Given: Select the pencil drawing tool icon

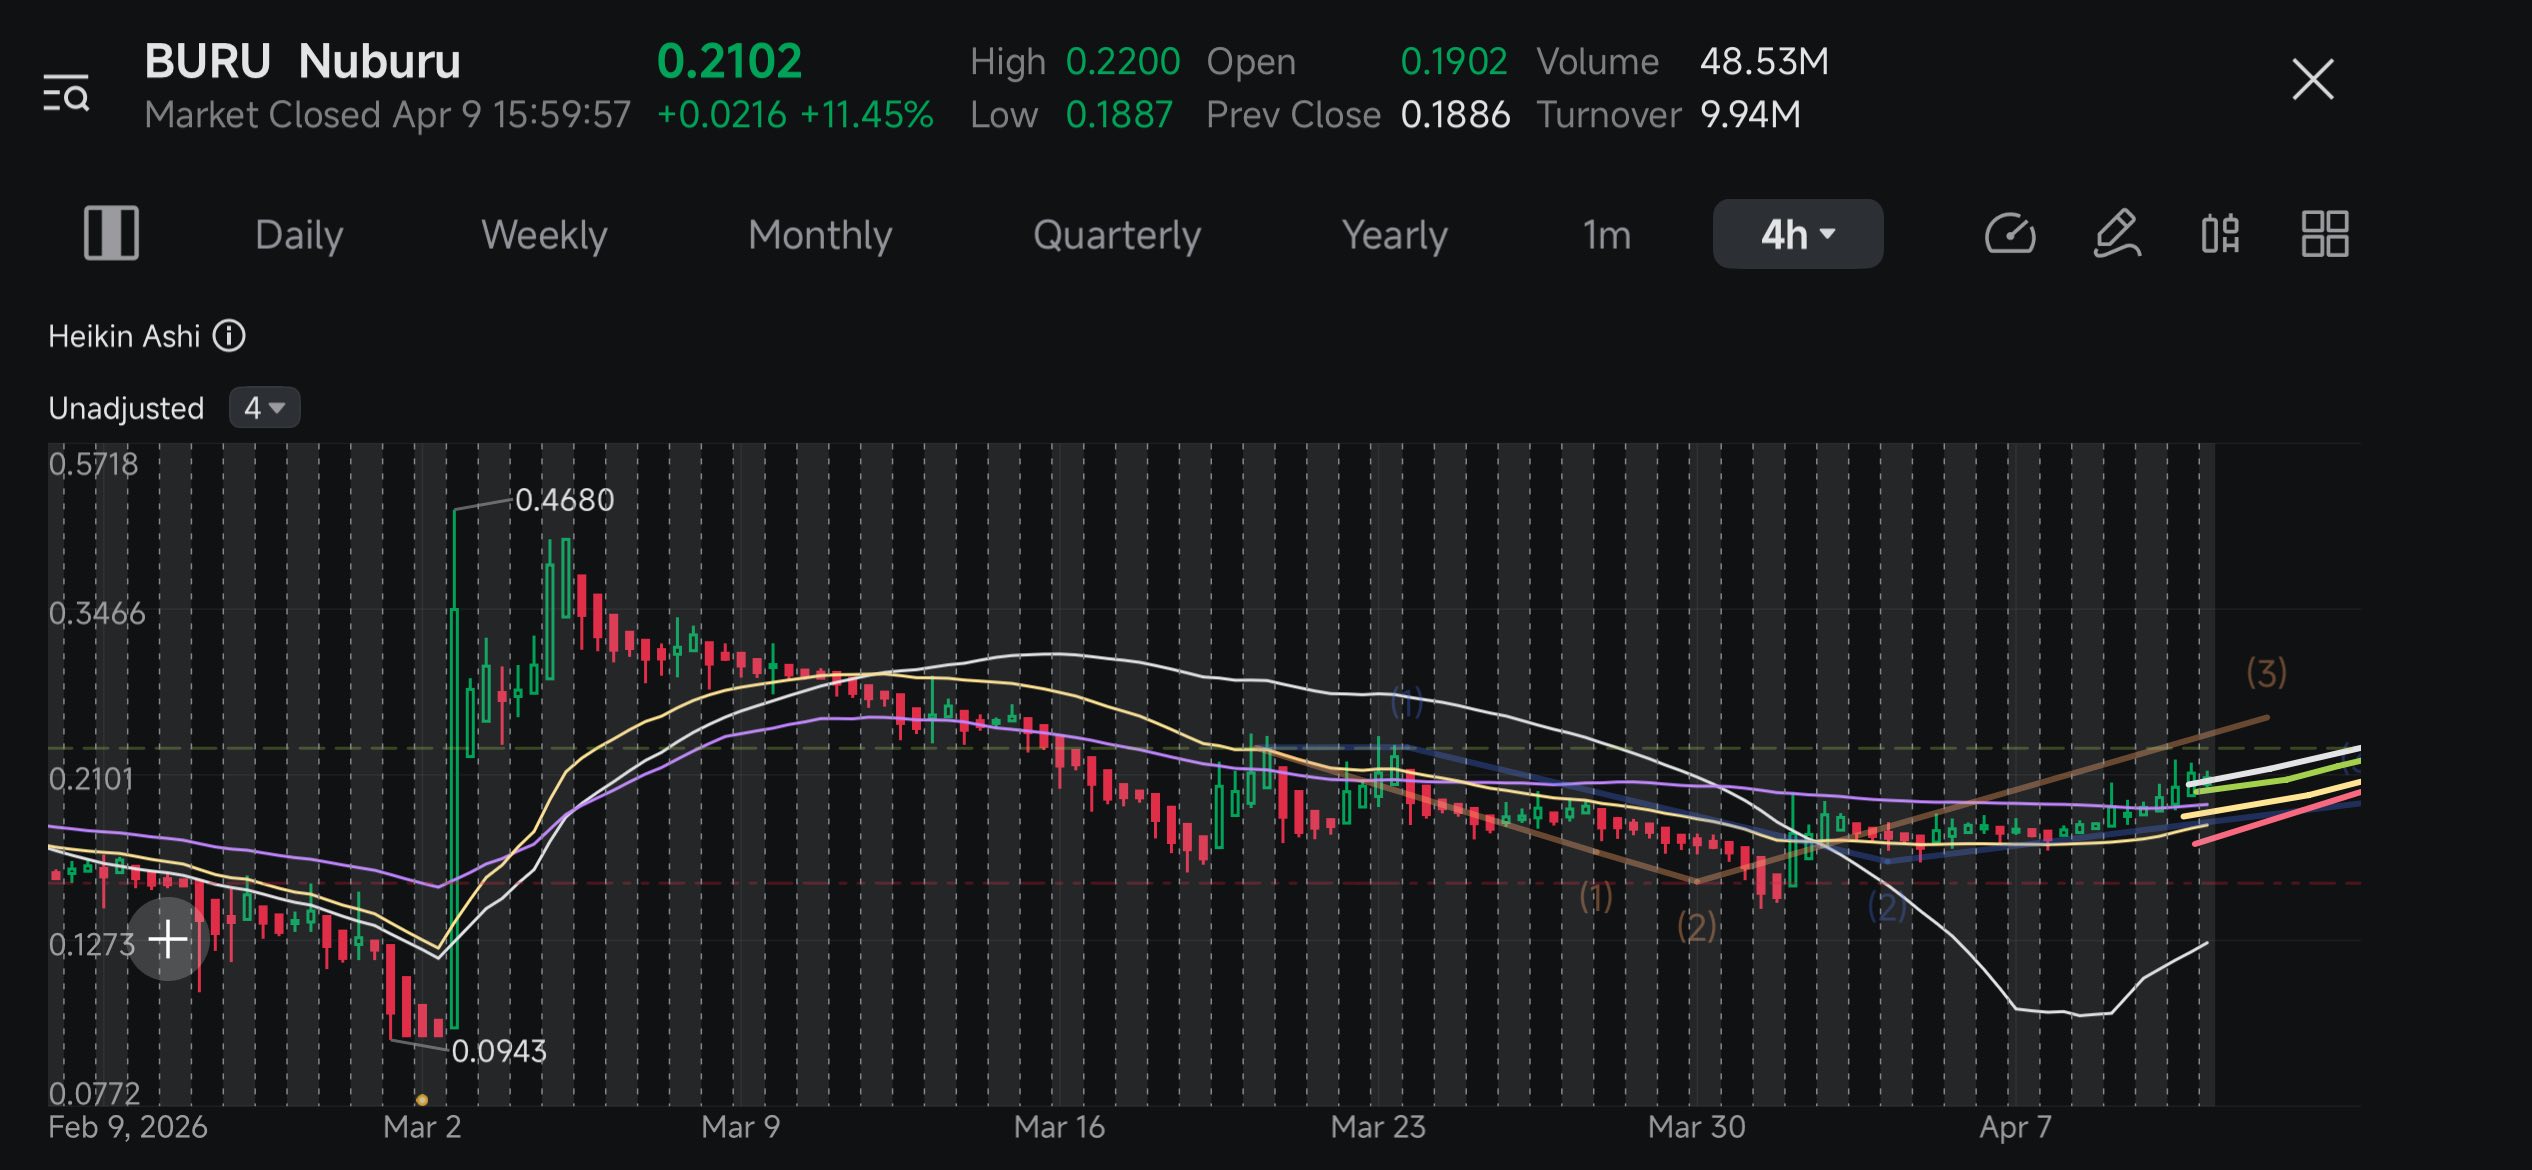Looking at the screenshot, I should click(2117, 234).
